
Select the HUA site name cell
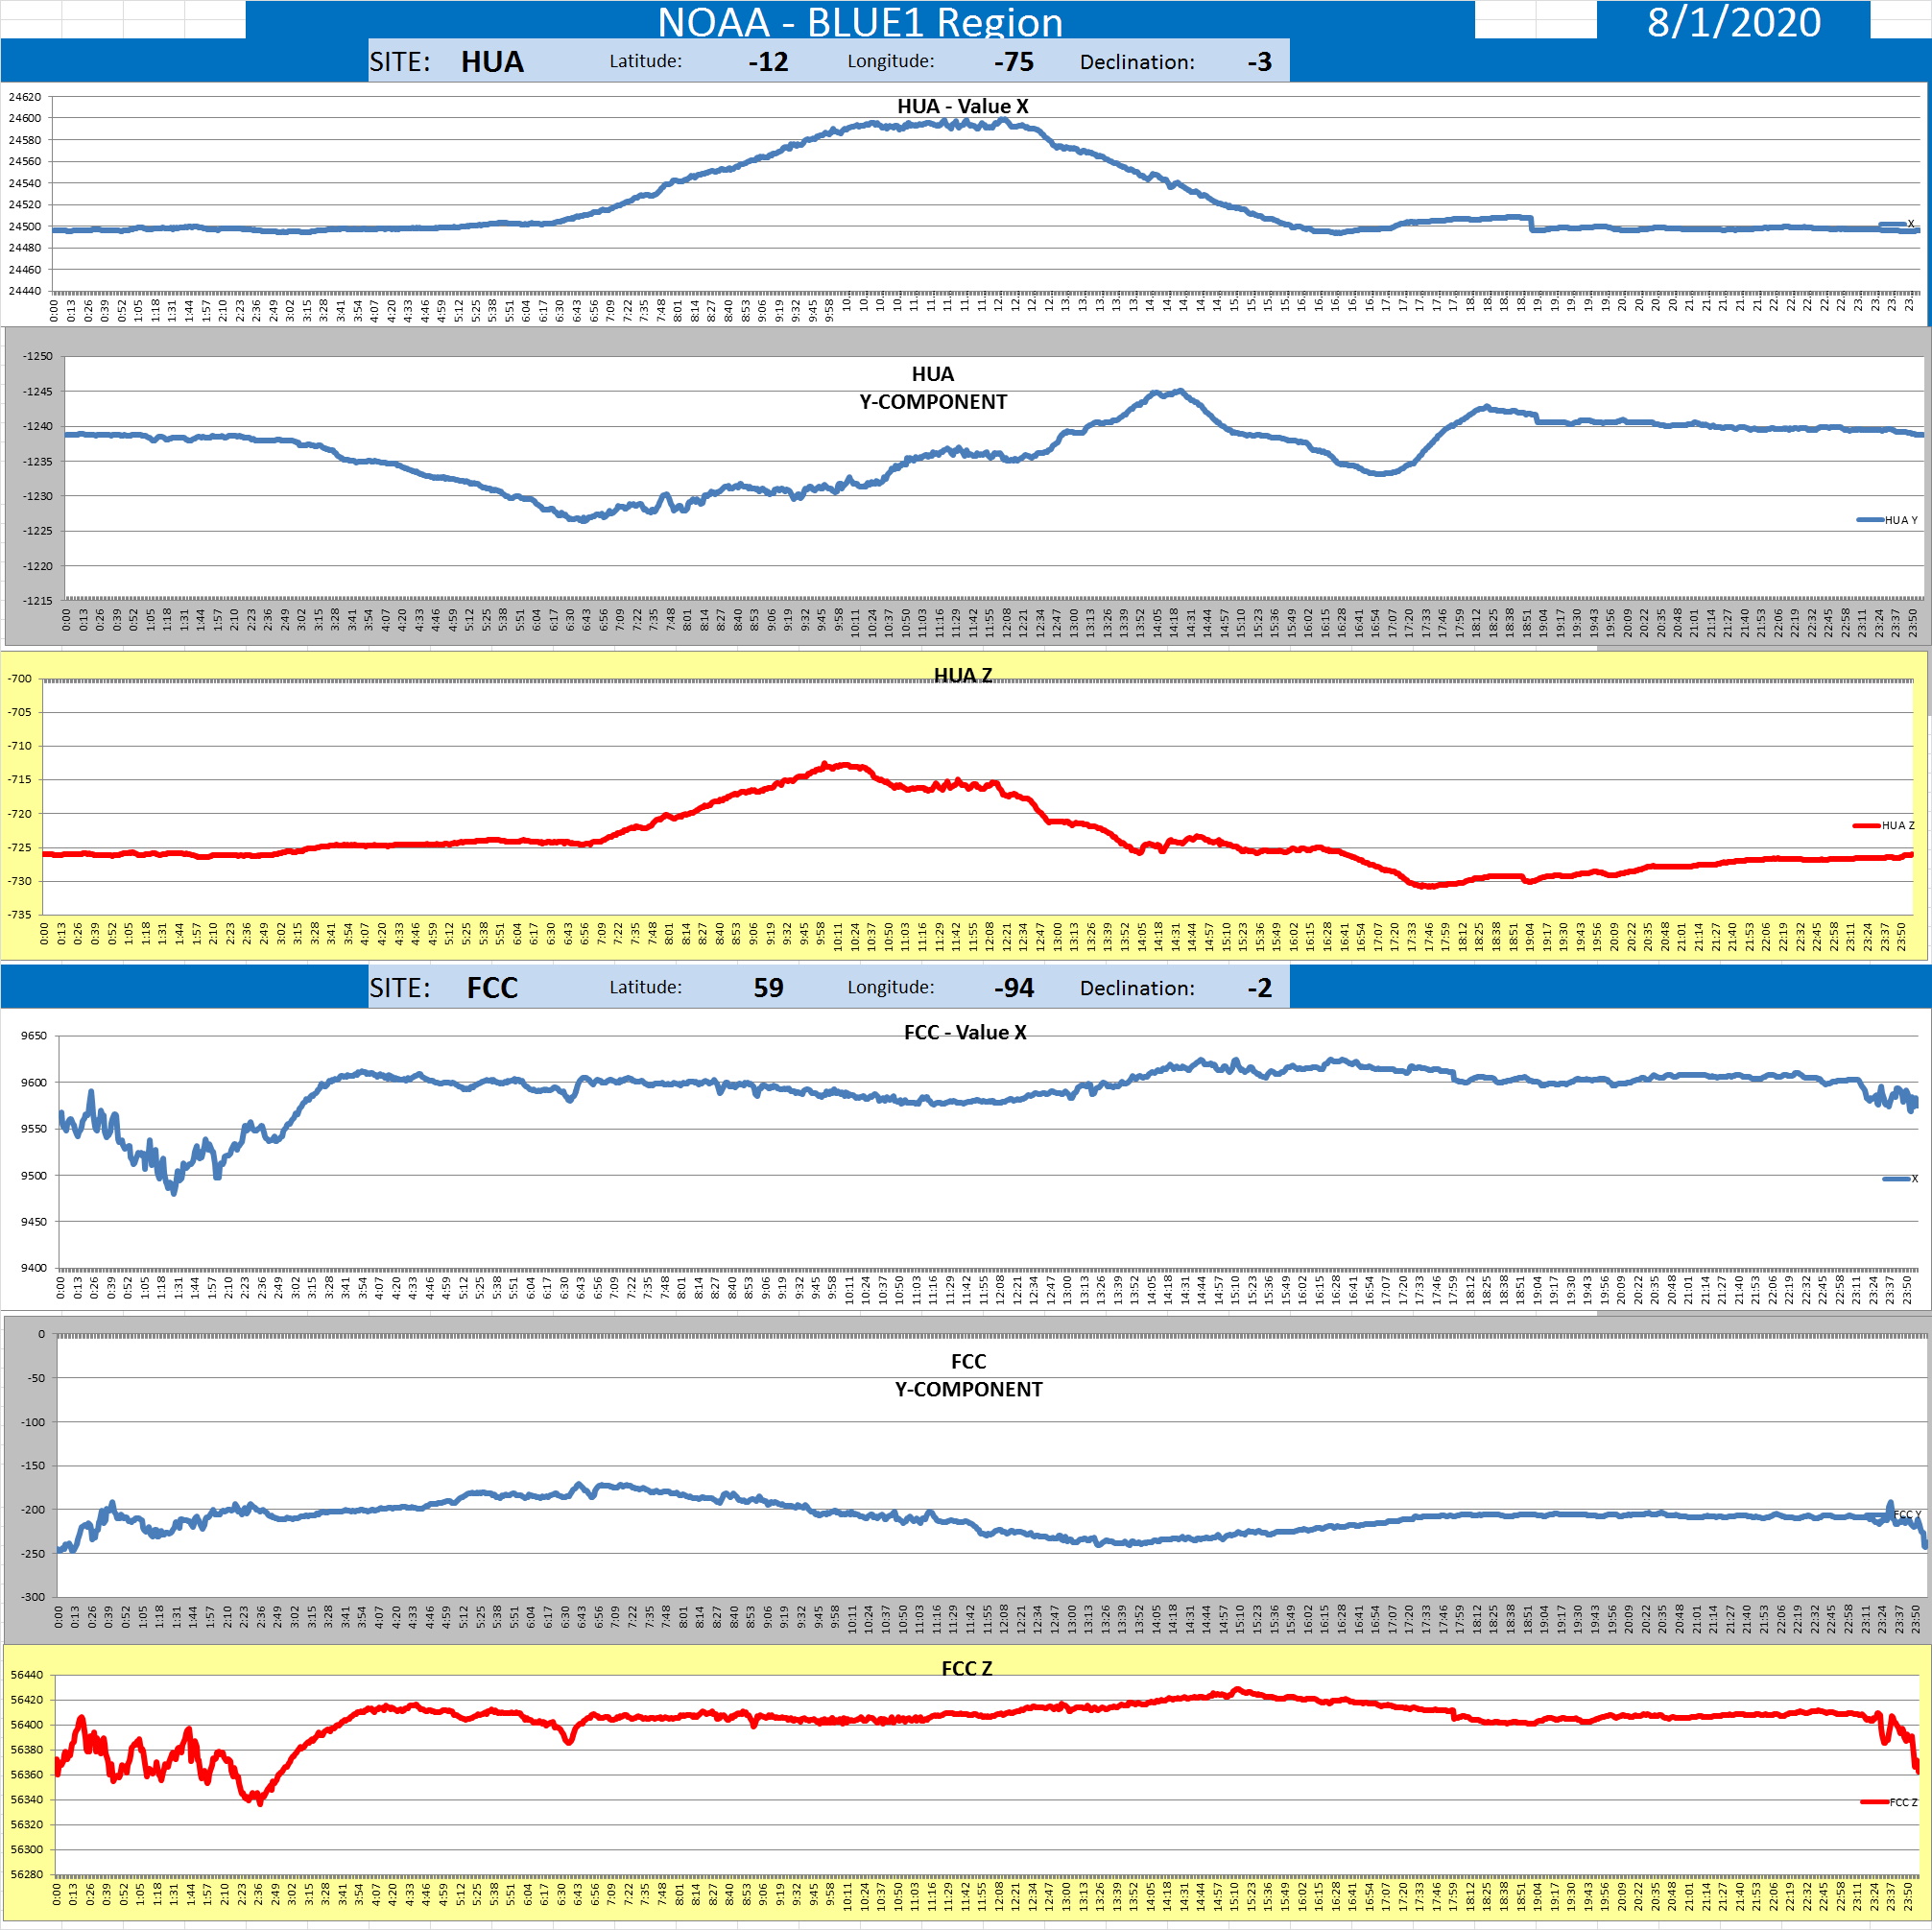492,62
